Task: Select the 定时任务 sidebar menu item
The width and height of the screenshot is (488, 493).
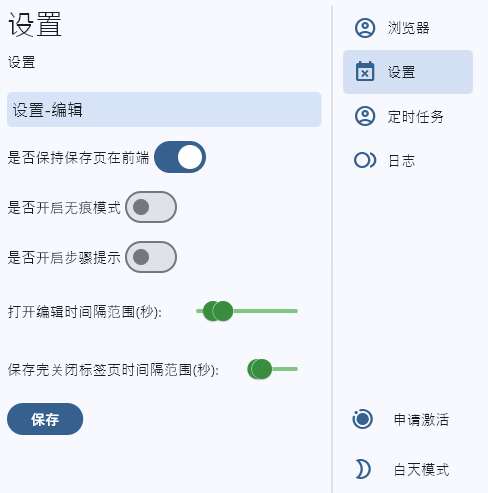Action: (408, 116)
